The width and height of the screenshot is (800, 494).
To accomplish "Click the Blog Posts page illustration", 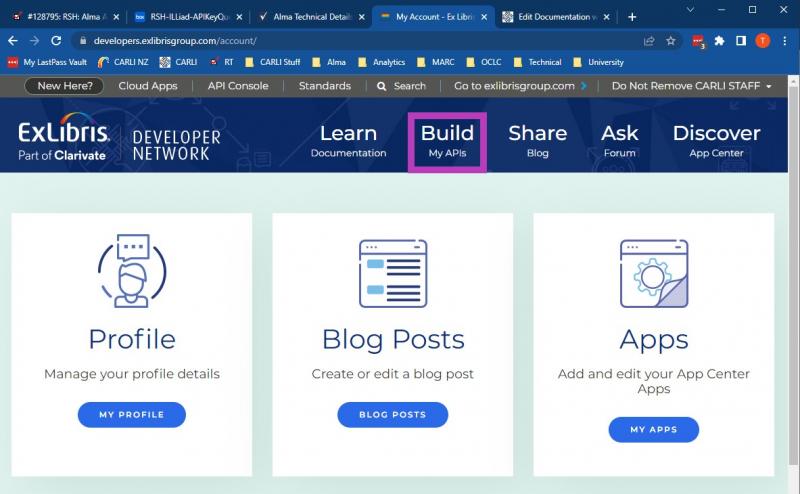I will [393, 274].
